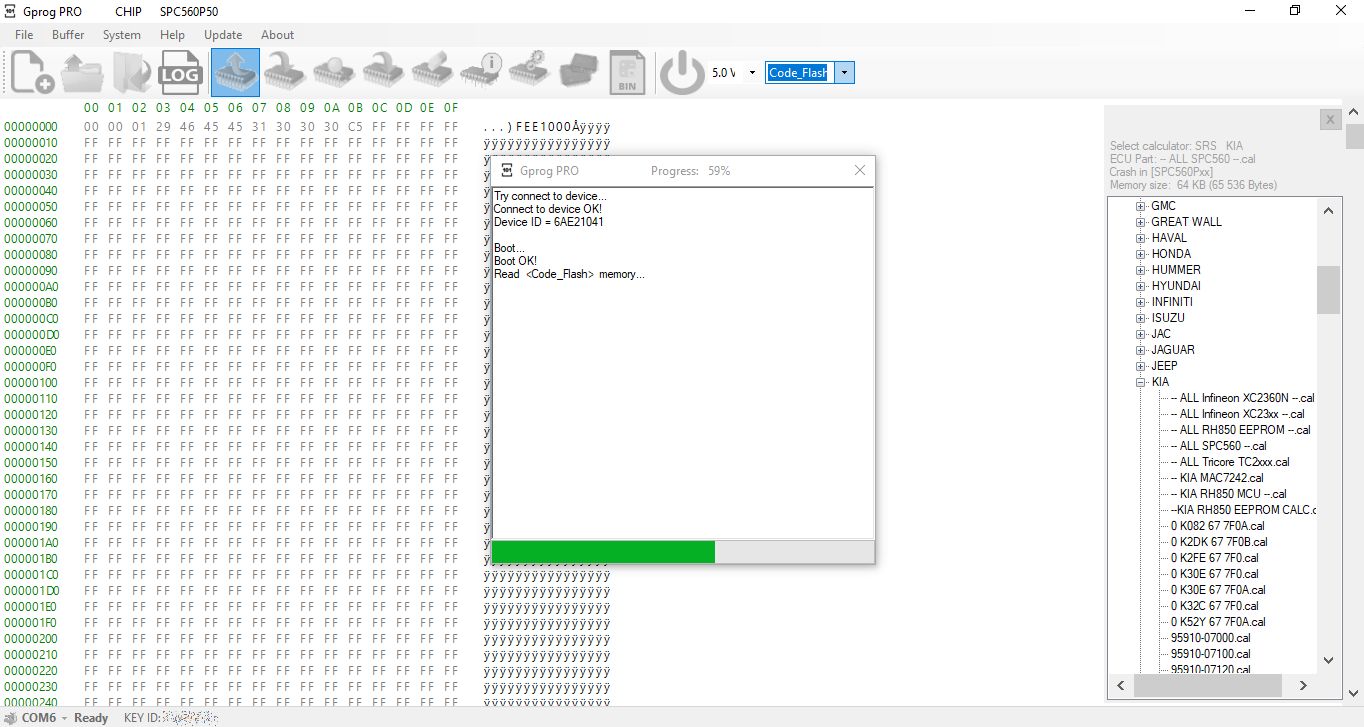Image resolution: width=1364 pixels, height=727 pixels.
Task: Expand the HUMMER tree node
Action: coord(1140,270)
